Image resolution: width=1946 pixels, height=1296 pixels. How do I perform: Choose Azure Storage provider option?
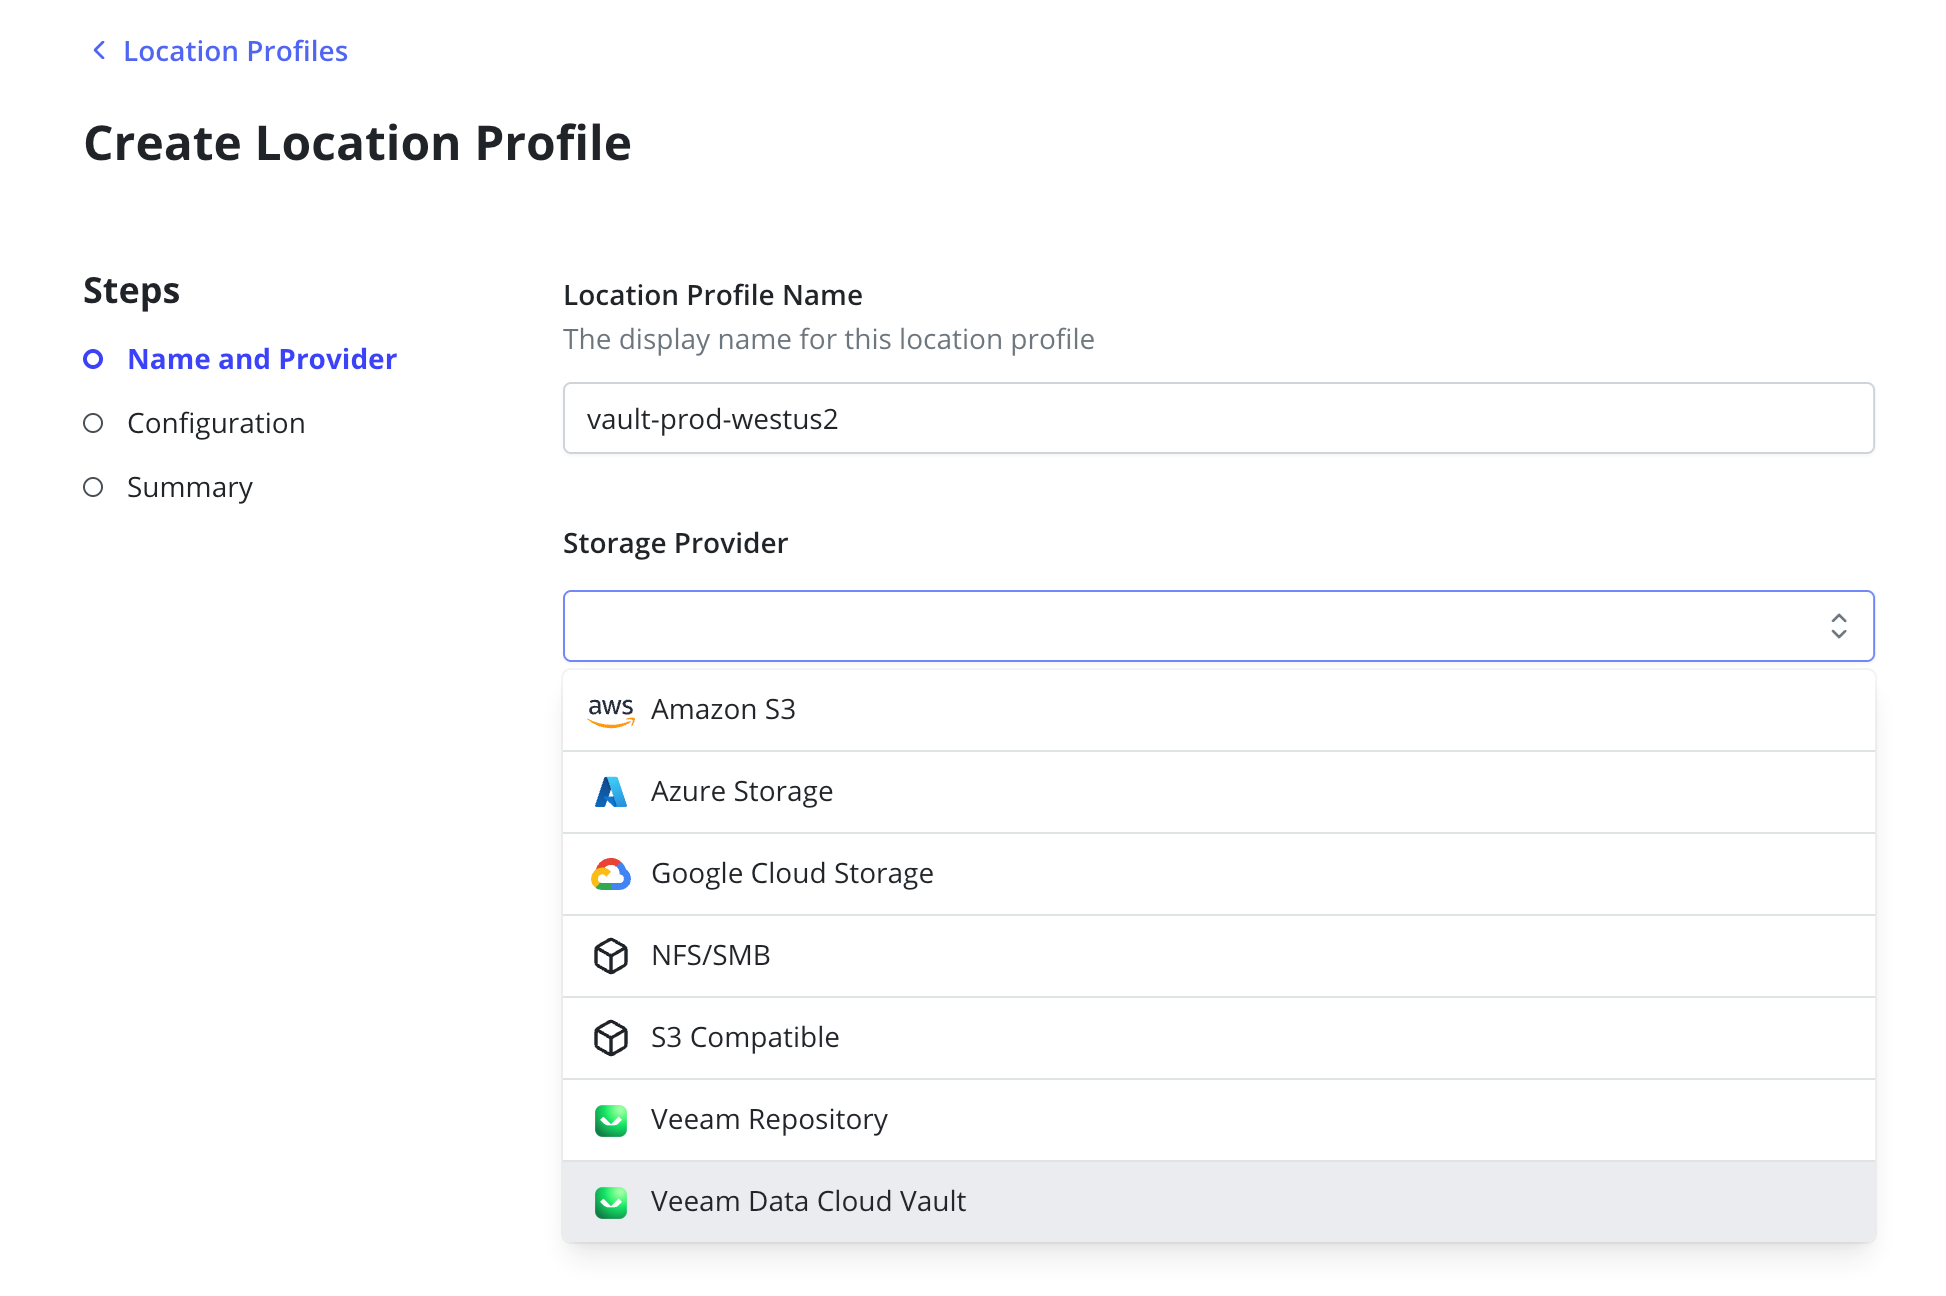tap(742, 792)
